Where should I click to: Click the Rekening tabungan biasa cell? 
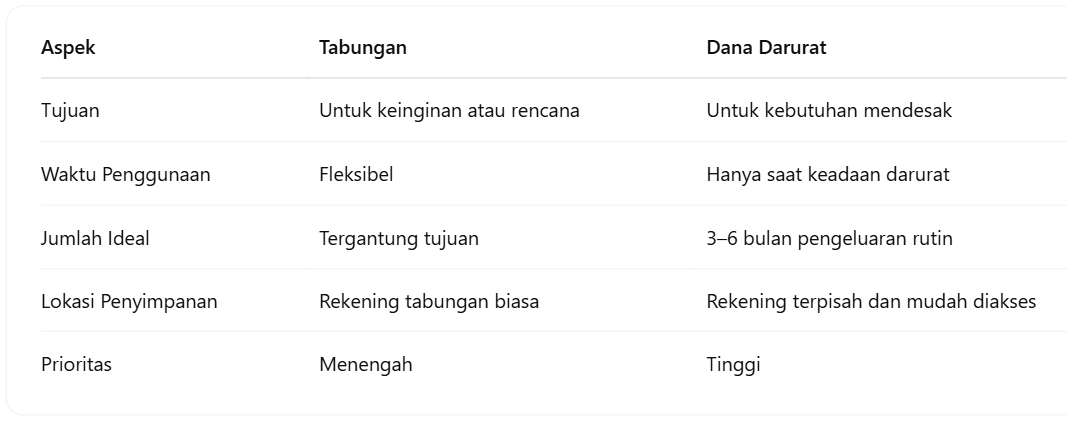(429, 301)
